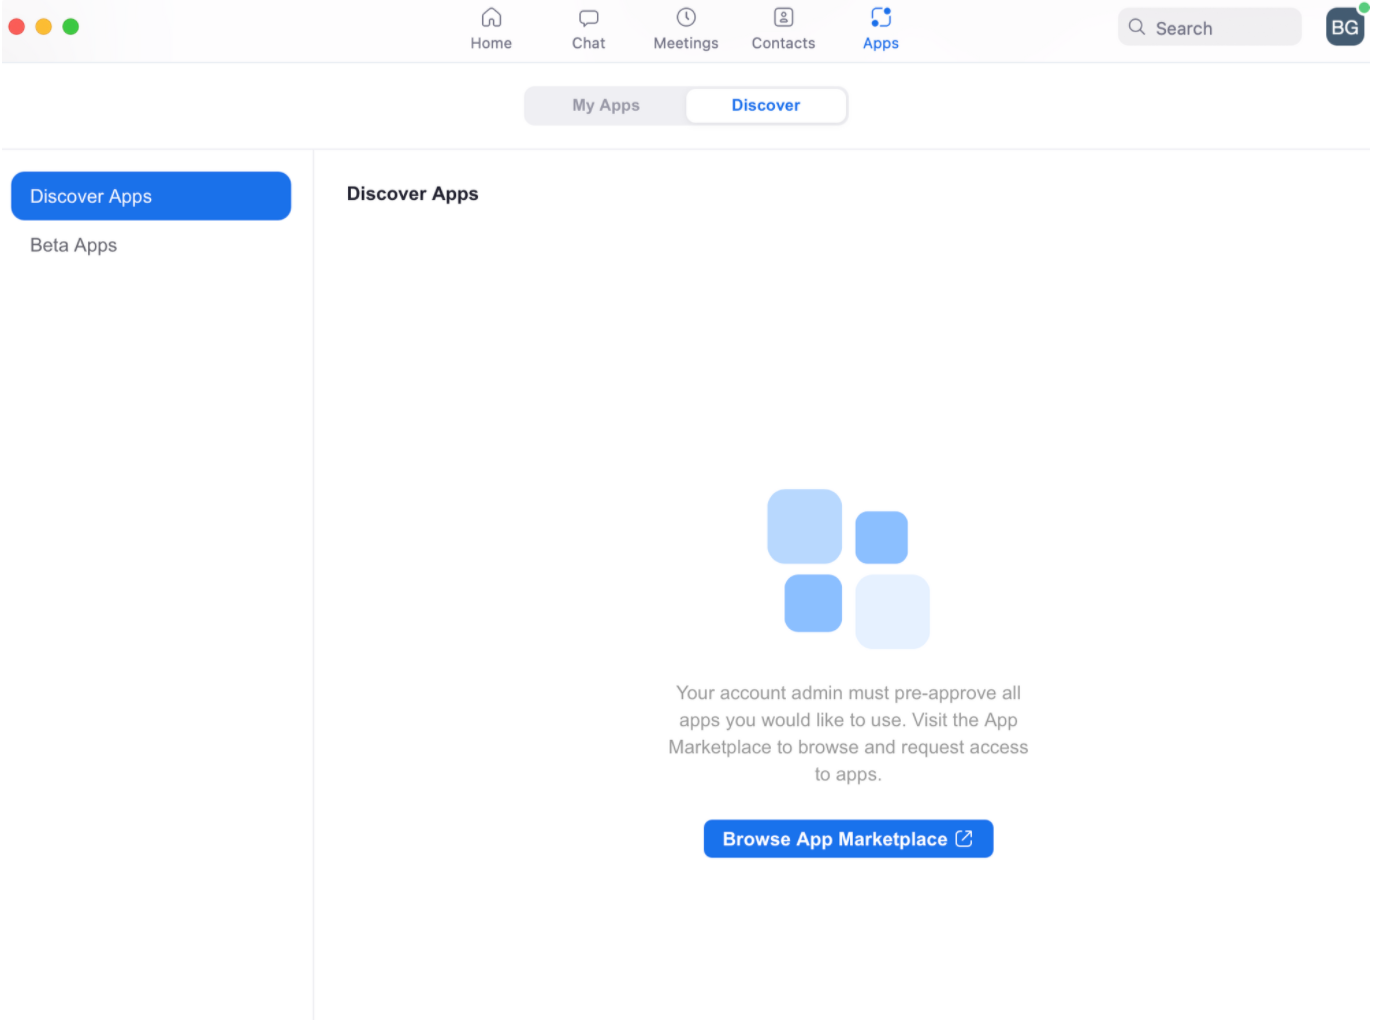Close the window with the red button
The width and height of the screenshot is (1390, 1020).
[17, 26]
